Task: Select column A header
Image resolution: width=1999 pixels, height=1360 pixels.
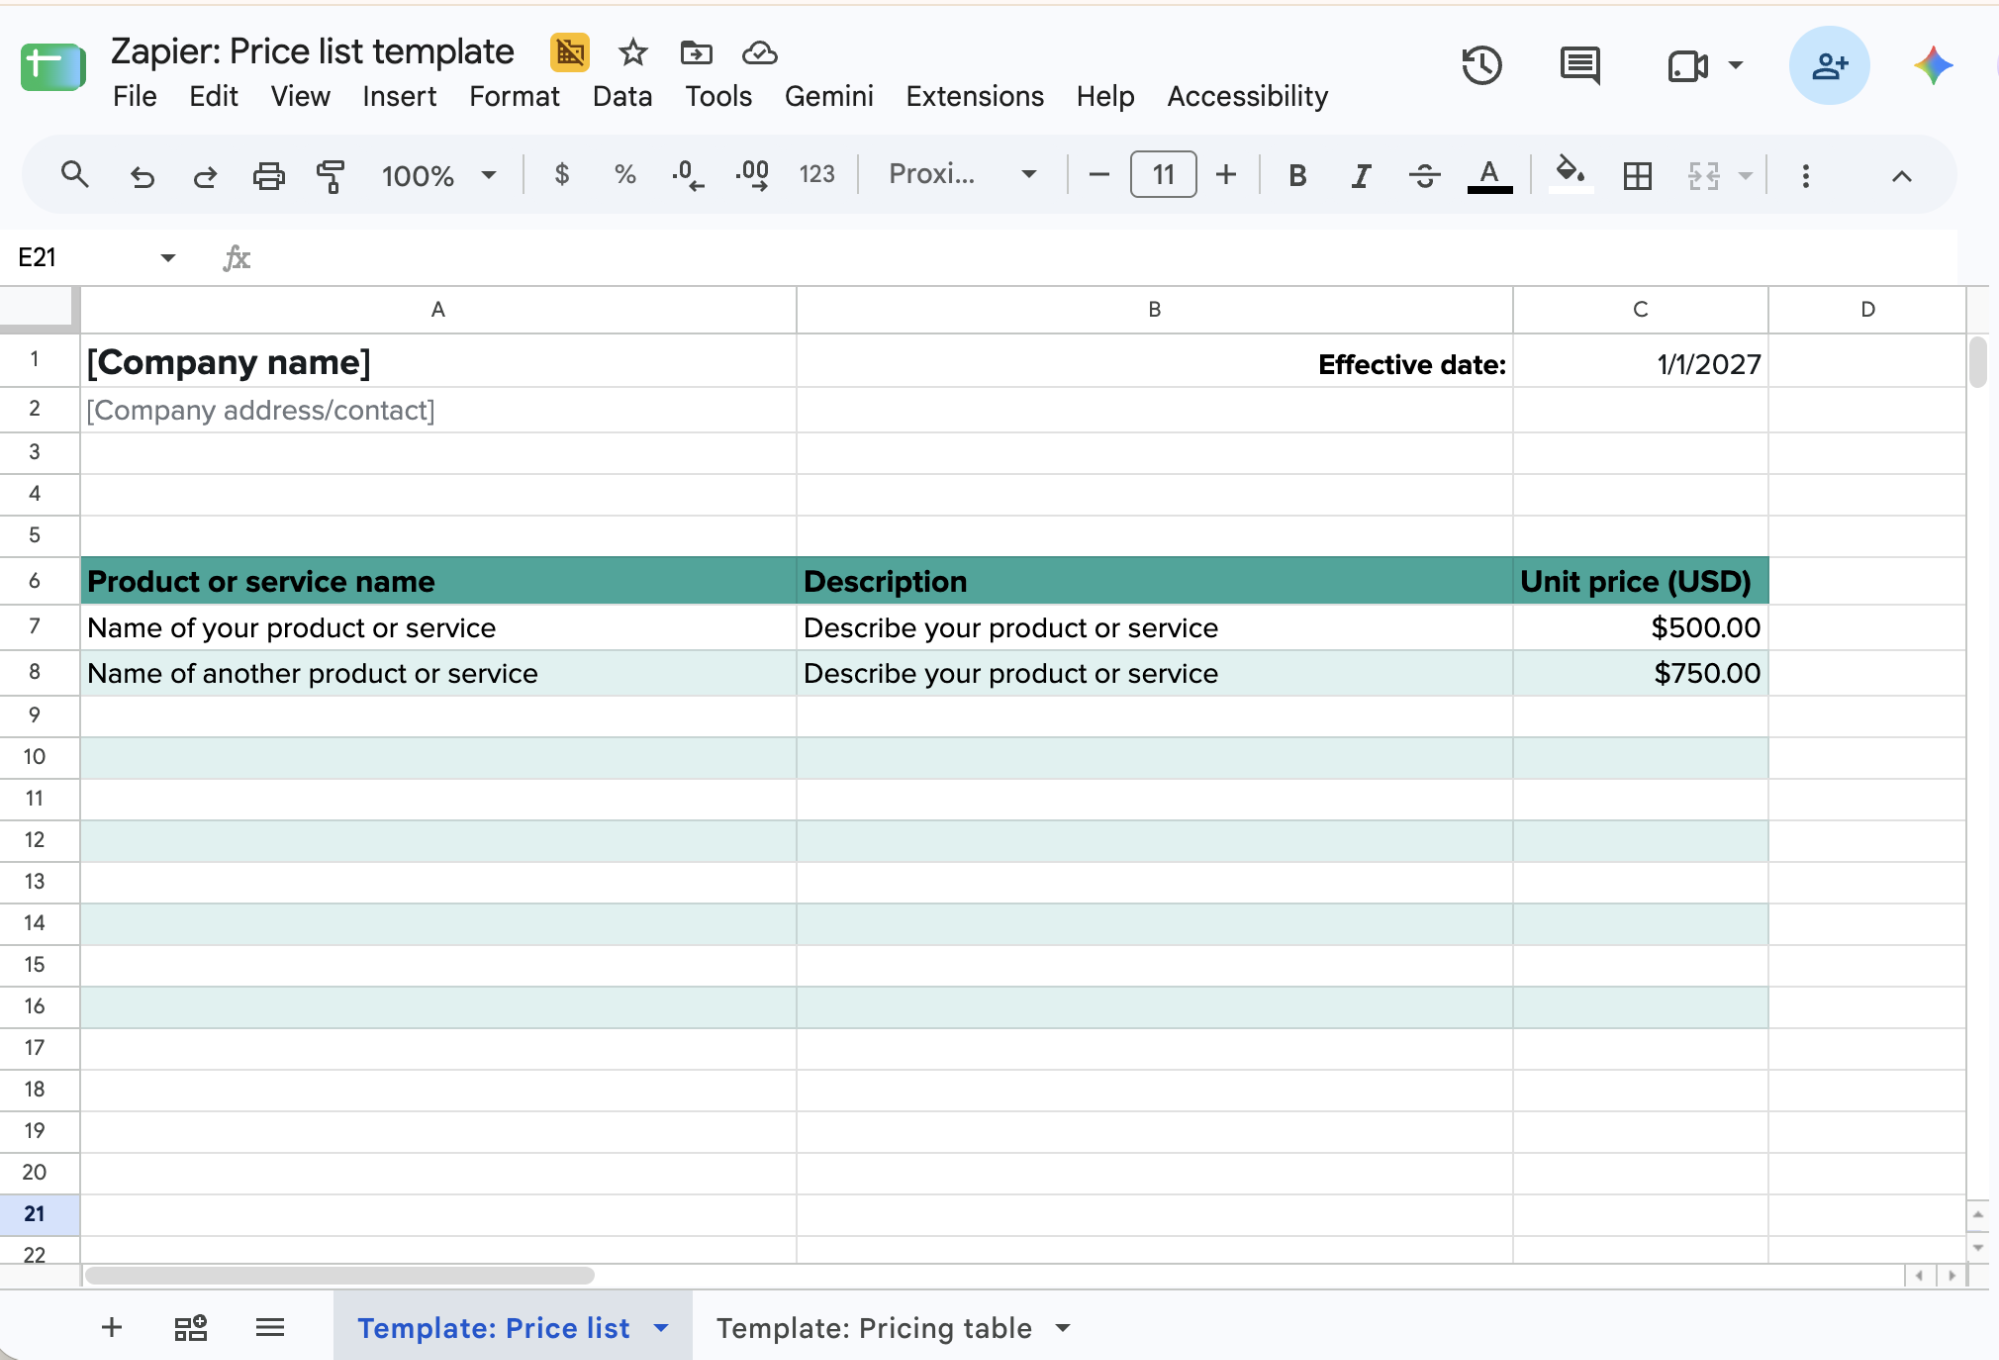Action: point(438,310)
